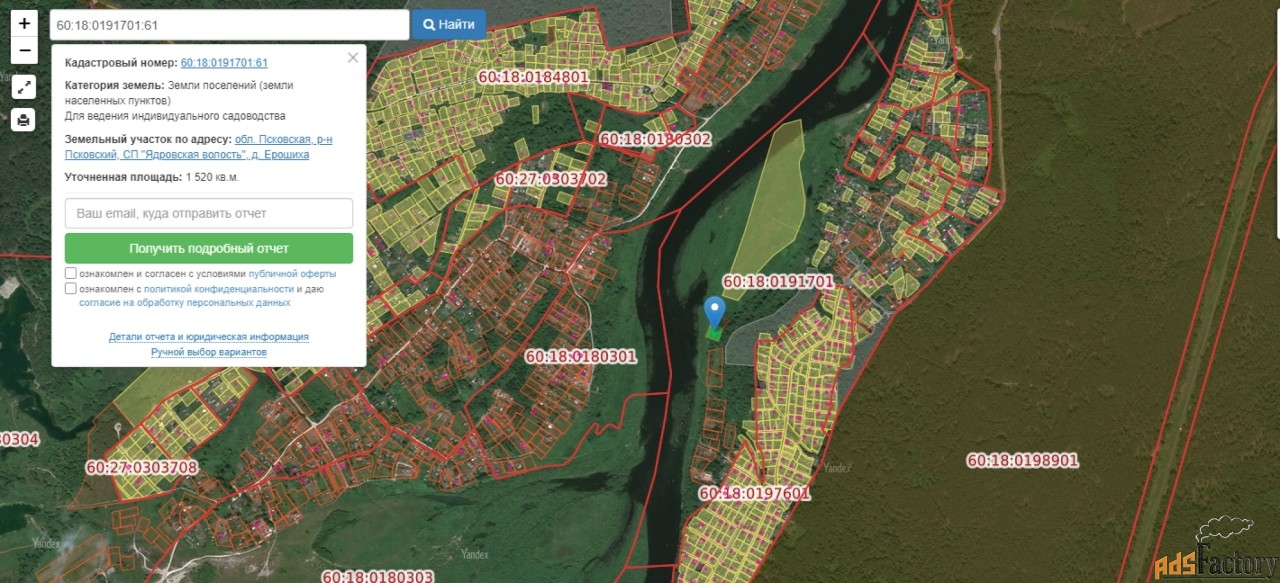Open personal data processing consent link
The image size is (1280, 583).
tap(185, 302)
